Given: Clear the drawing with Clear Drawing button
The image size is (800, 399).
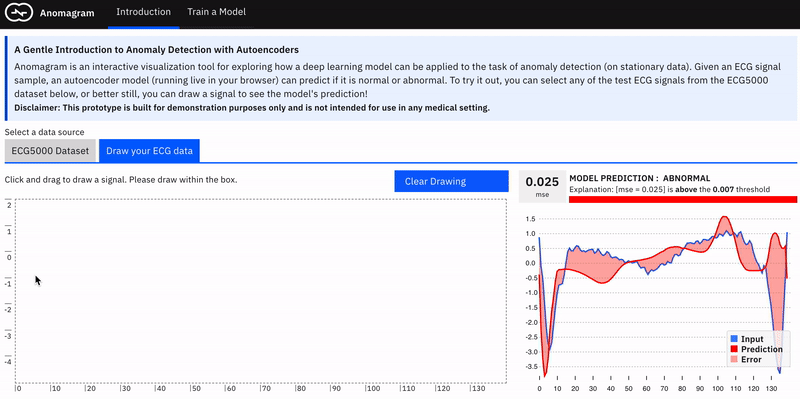Looking at the screenshot, I should [452, 181].
